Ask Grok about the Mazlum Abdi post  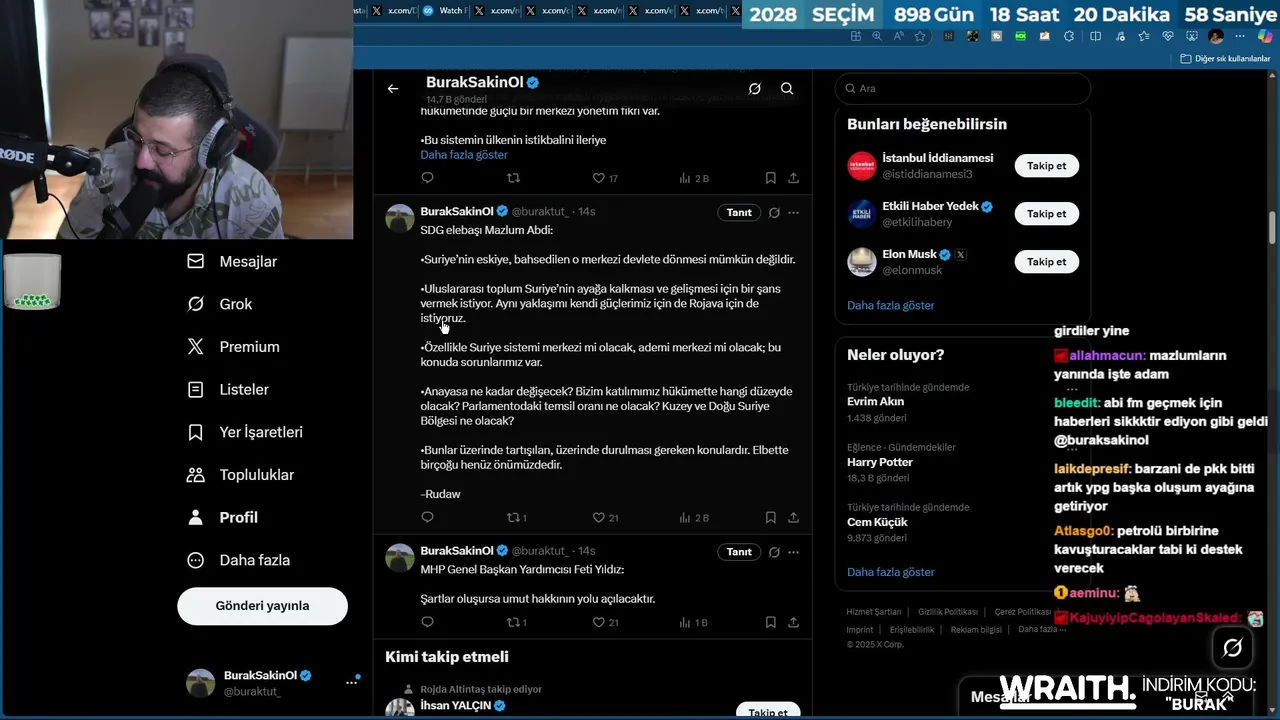(774, 213)
